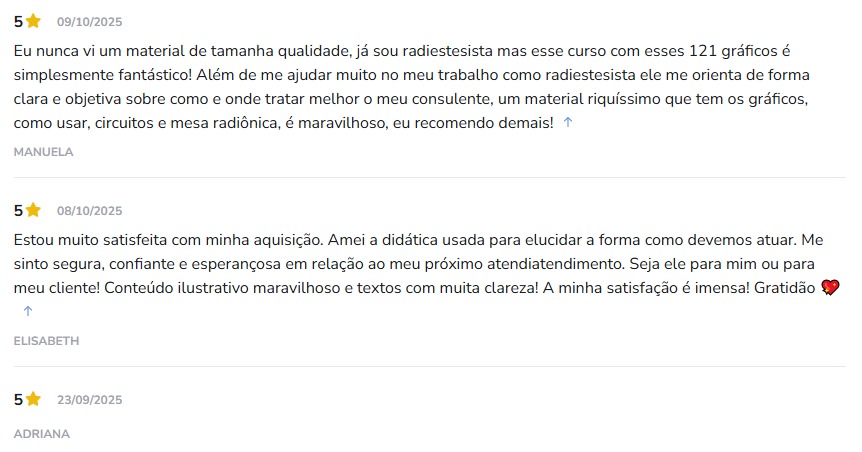Click the rating number 5 on Adriana's review
862x452 pixels.
click(18, 399)
